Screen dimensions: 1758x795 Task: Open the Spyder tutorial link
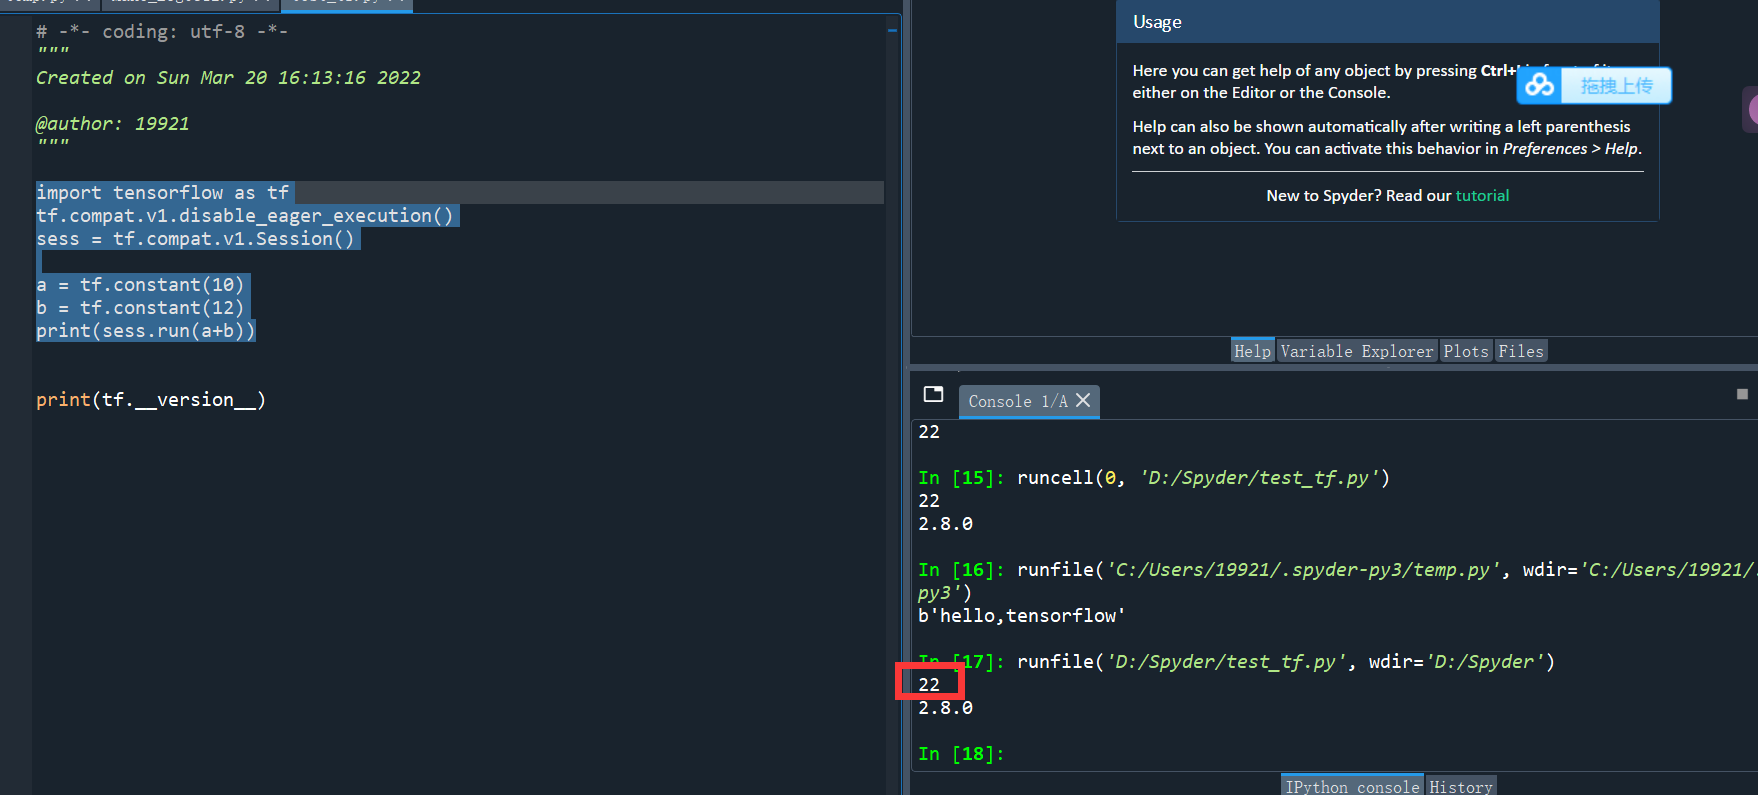tap(1482, 196)
